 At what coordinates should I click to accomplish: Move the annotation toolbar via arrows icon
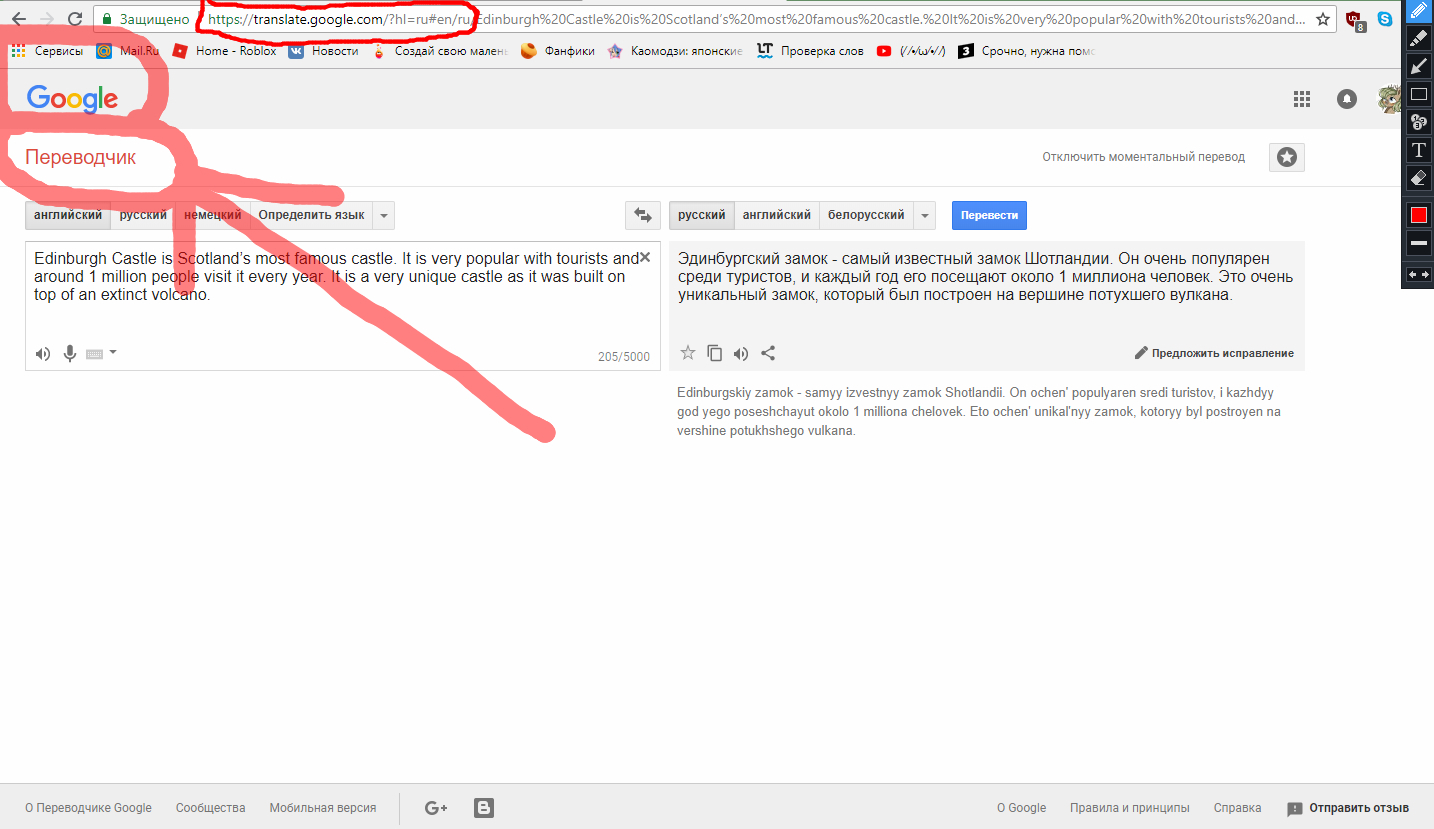[x=1418, y=274]
